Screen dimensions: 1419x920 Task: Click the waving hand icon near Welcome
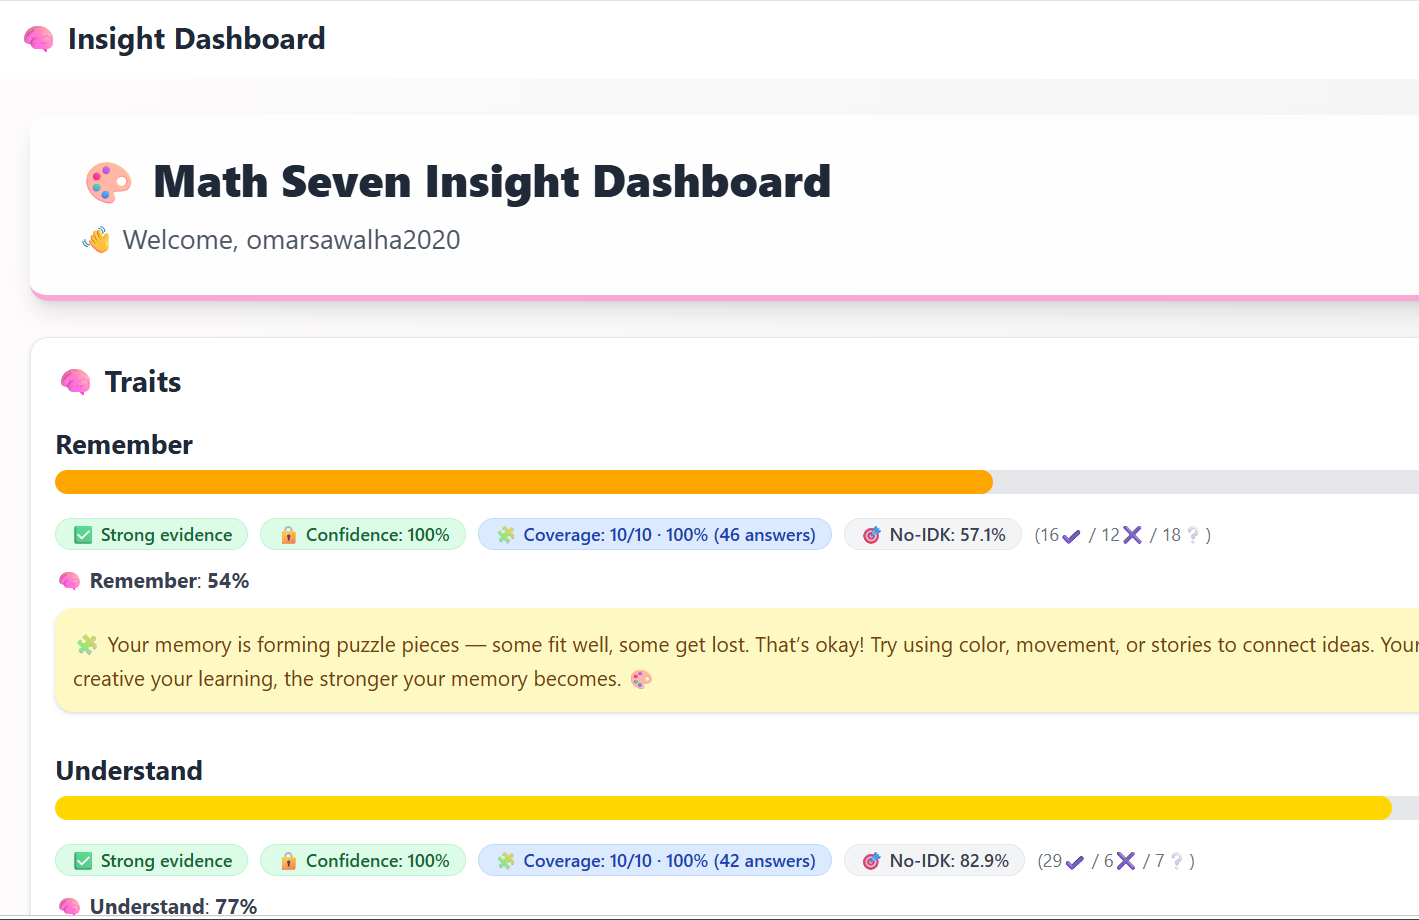point(97,240)
